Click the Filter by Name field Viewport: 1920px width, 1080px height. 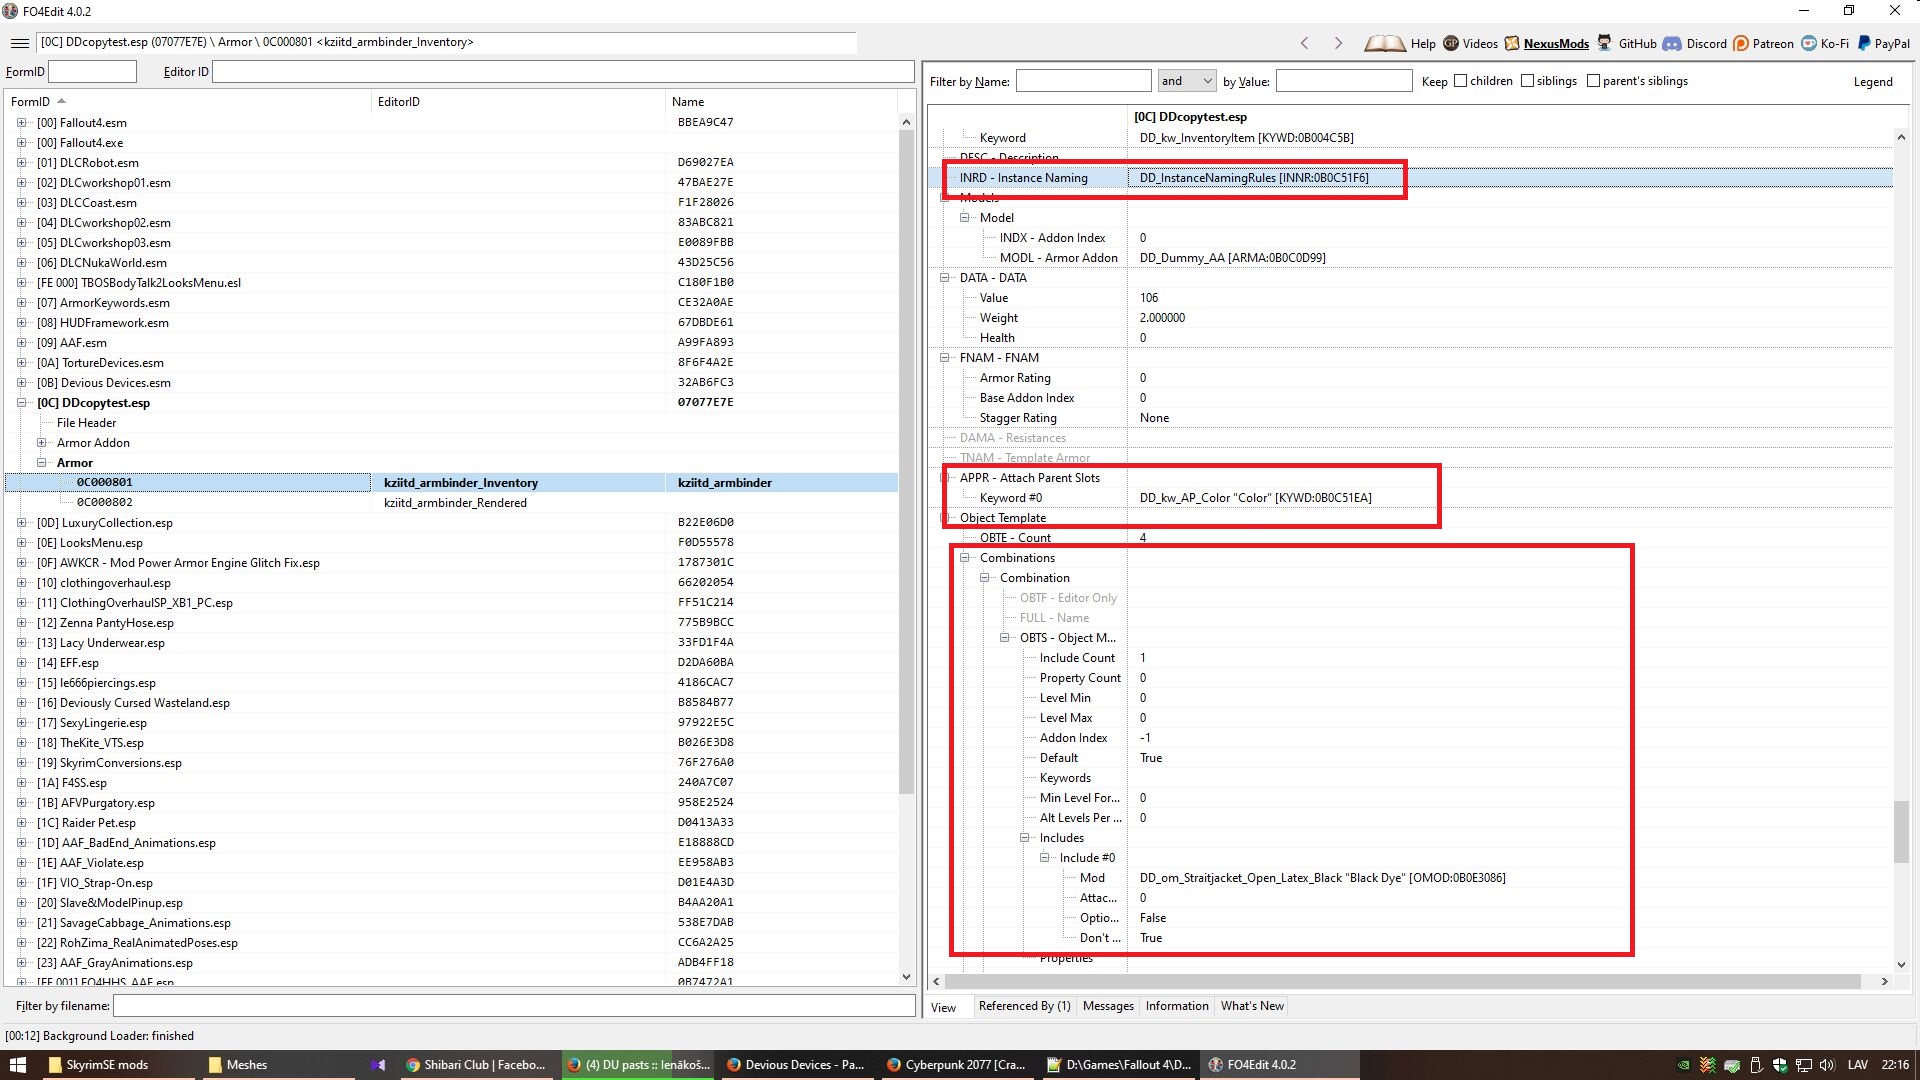click(1083, 81)
